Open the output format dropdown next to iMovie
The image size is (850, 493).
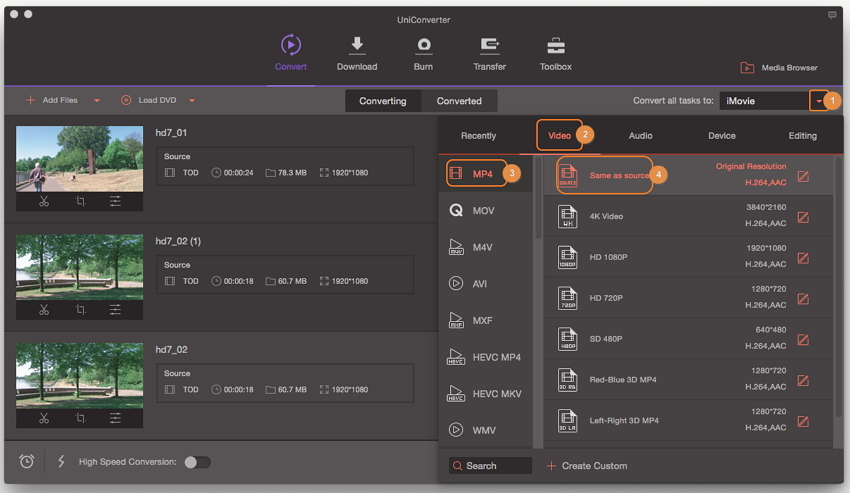tap(820, 101)
